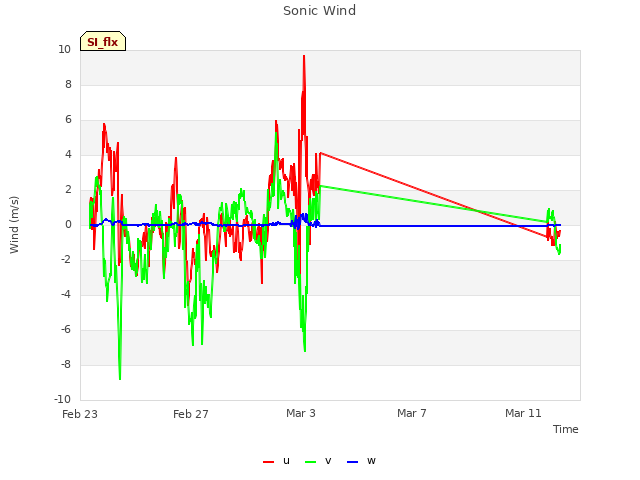The image size is (640, 480).
Task: Click the y-axis label -6
Action: [66, 330]
